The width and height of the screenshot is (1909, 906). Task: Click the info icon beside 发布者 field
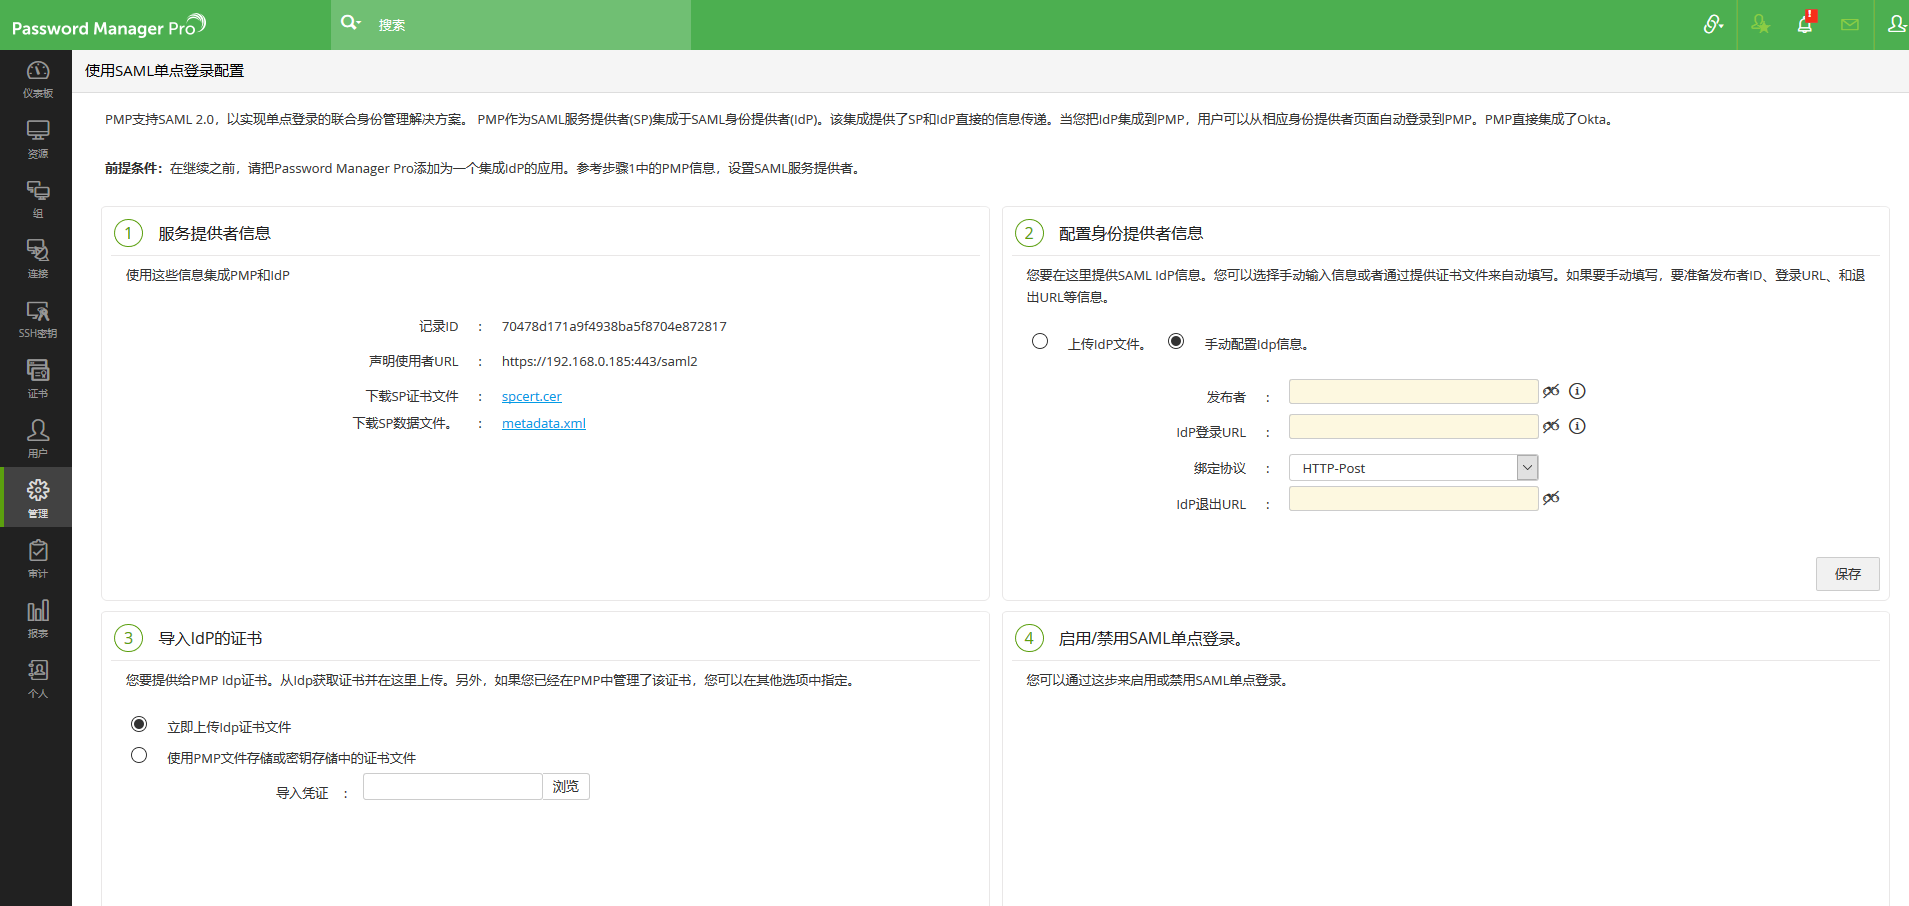point(1577,391)
